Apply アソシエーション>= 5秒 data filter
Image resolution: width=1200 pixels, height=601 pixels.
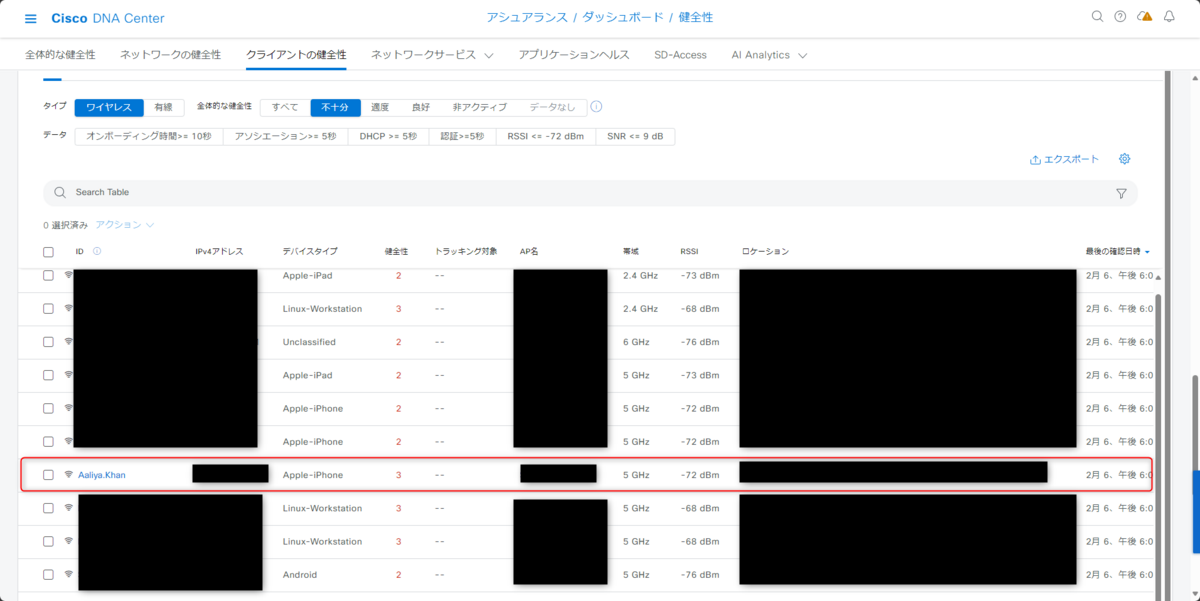pos(285,136)
